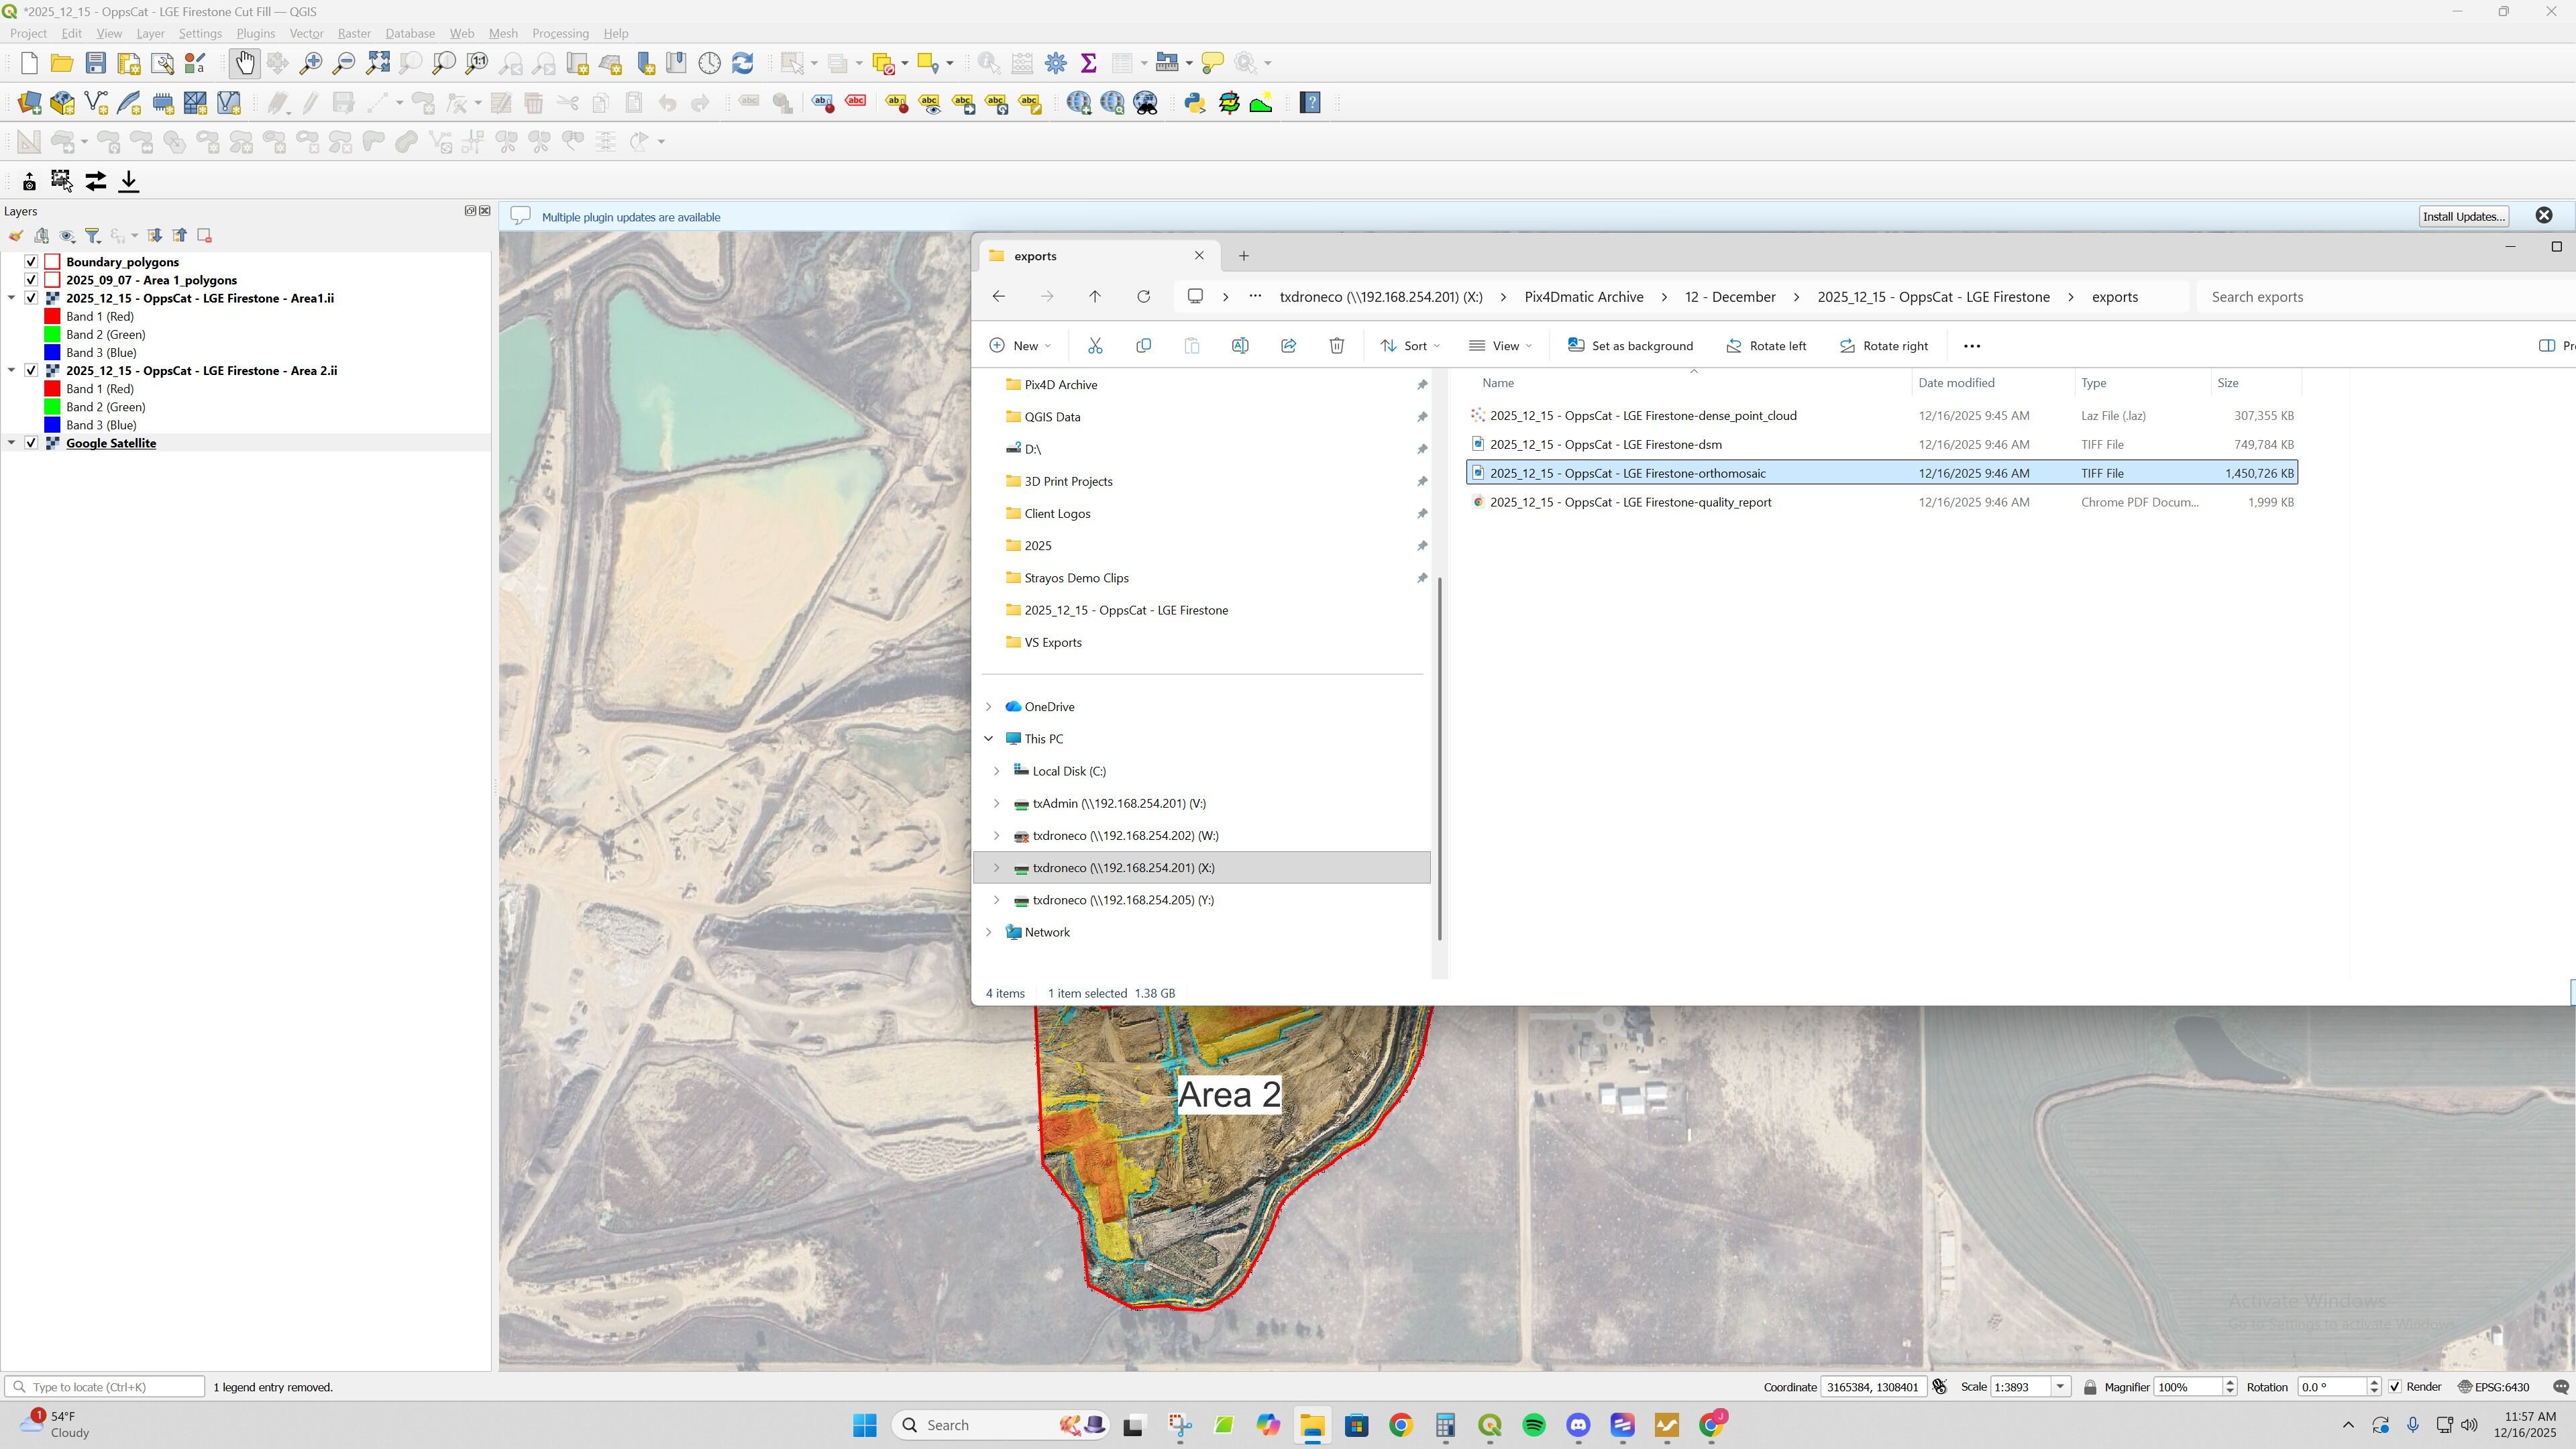The width and height of the screenshot is (2576, 1449).
Task: Expand the Google Satellite layer legend
Action: click(12, 443)
